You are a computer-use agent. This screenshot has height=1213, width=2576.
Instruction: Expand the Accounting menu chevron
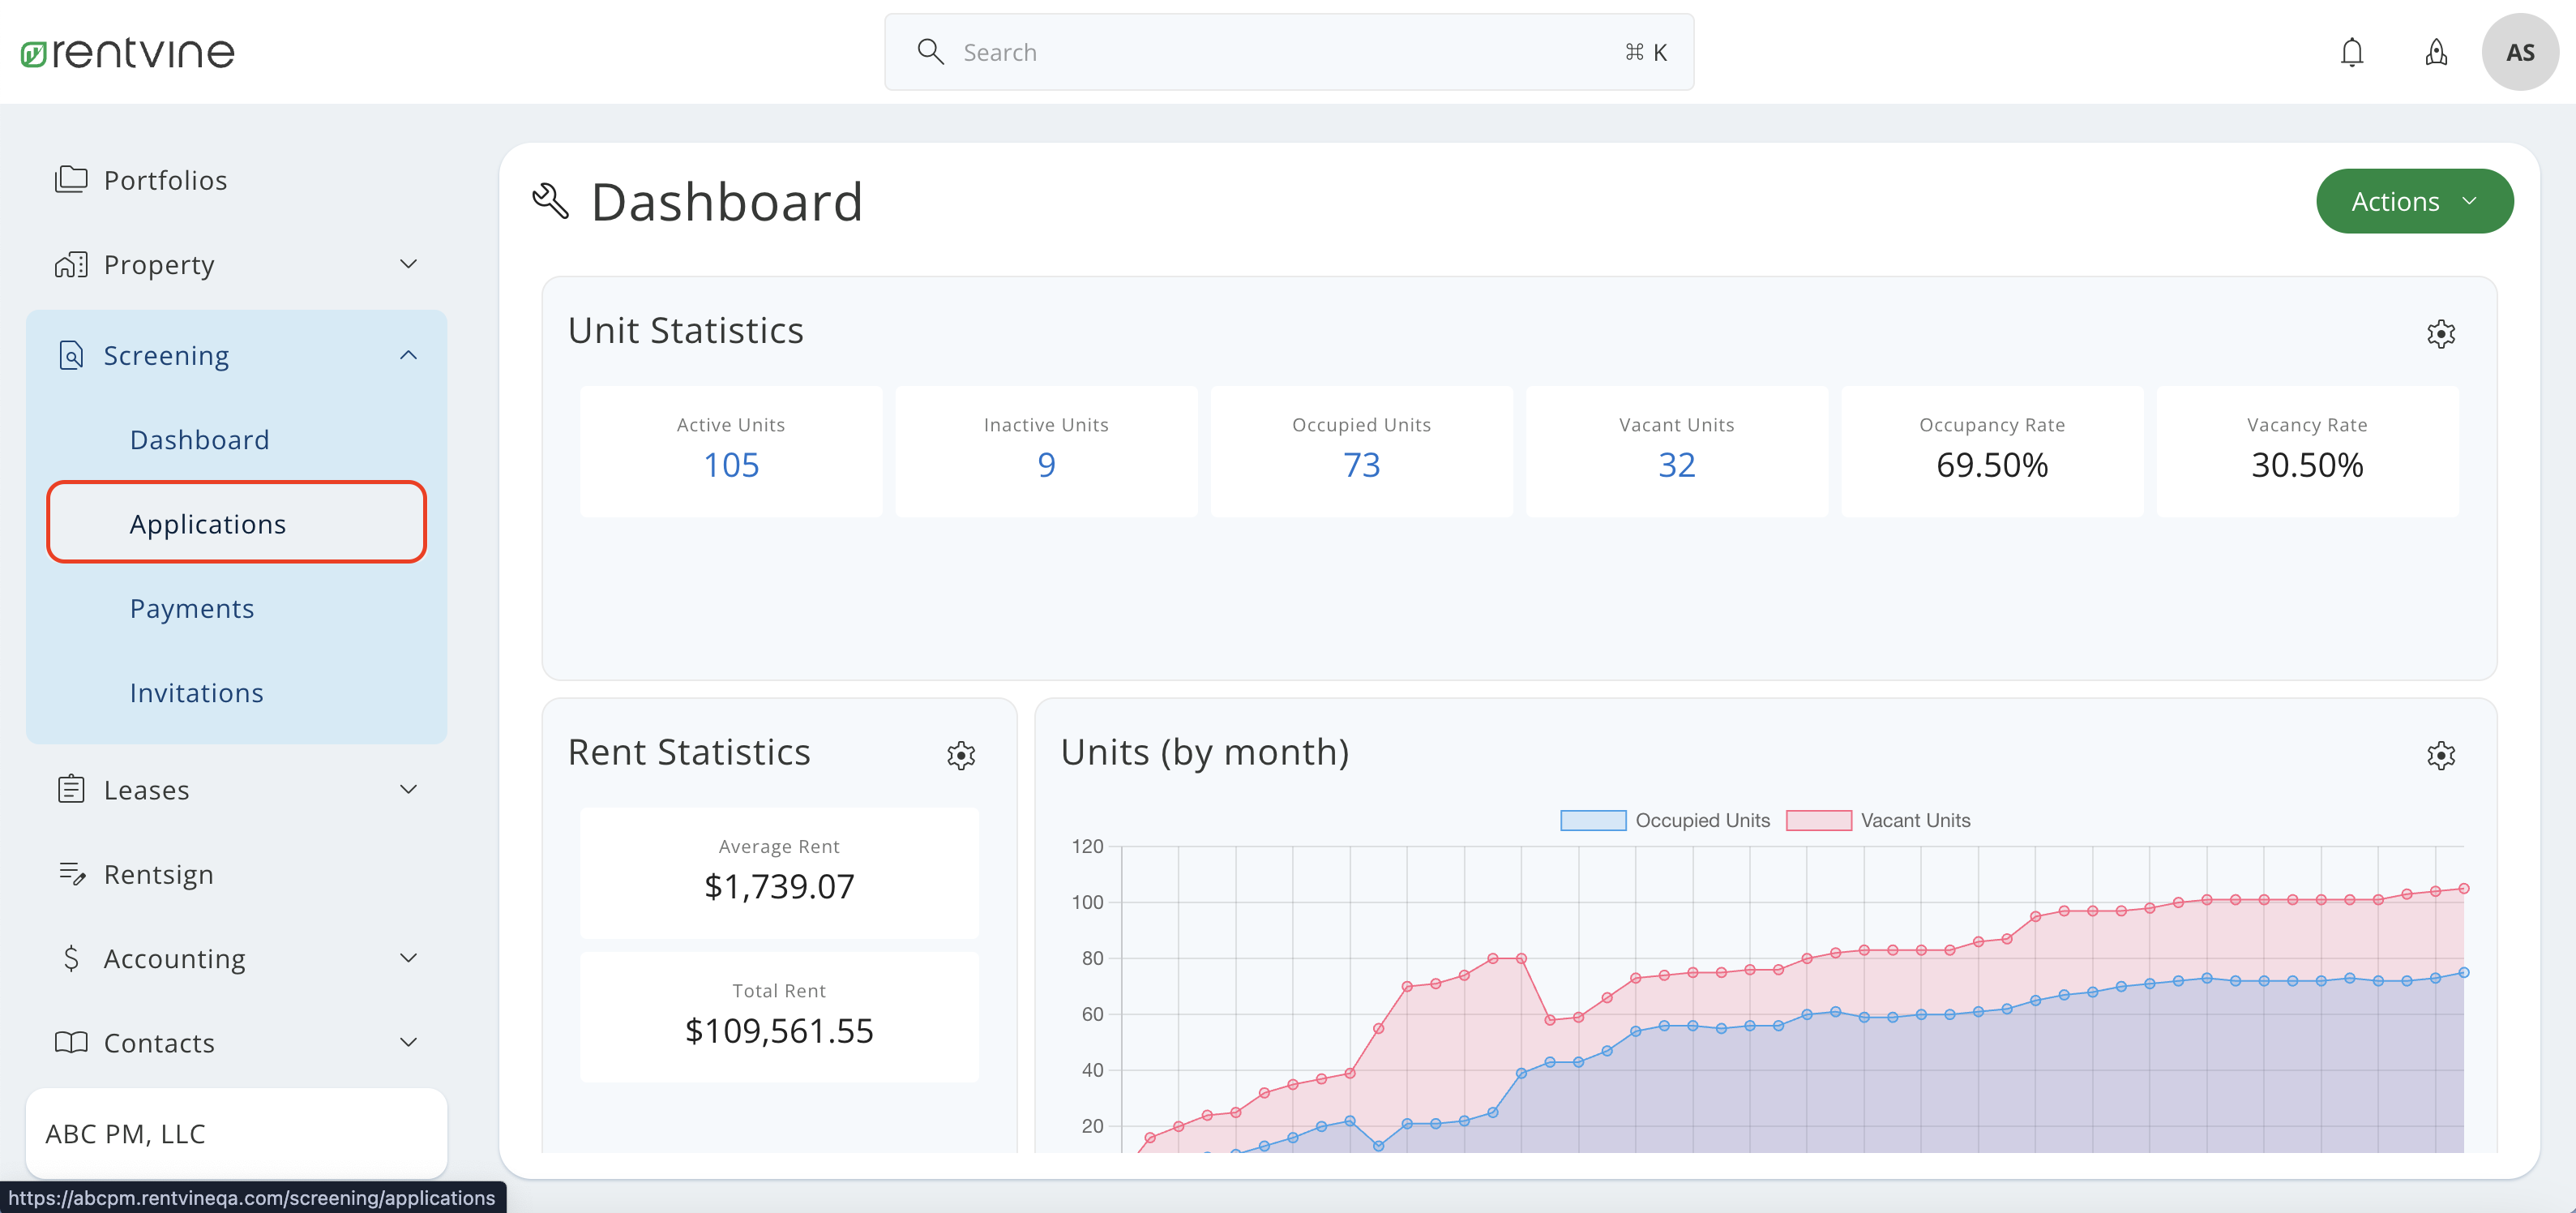[x=408, y=958]
